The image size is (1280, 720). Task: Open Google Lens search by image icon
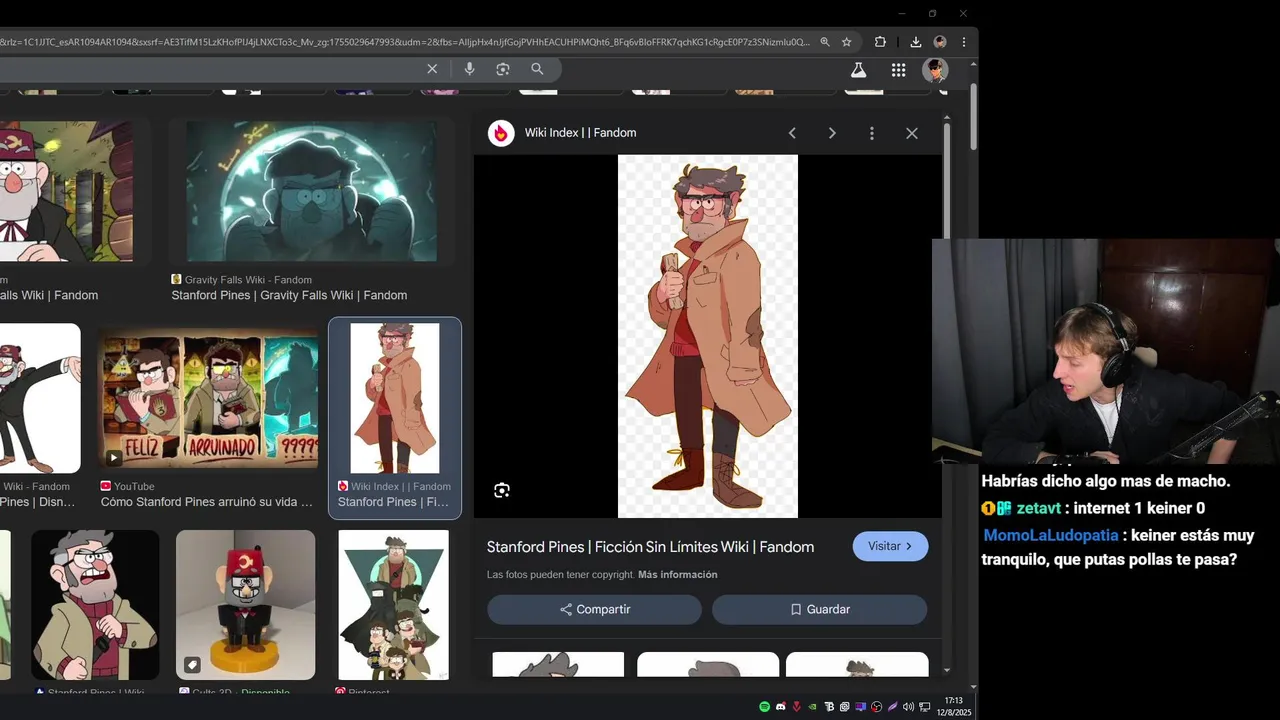(x=503, y=69)
